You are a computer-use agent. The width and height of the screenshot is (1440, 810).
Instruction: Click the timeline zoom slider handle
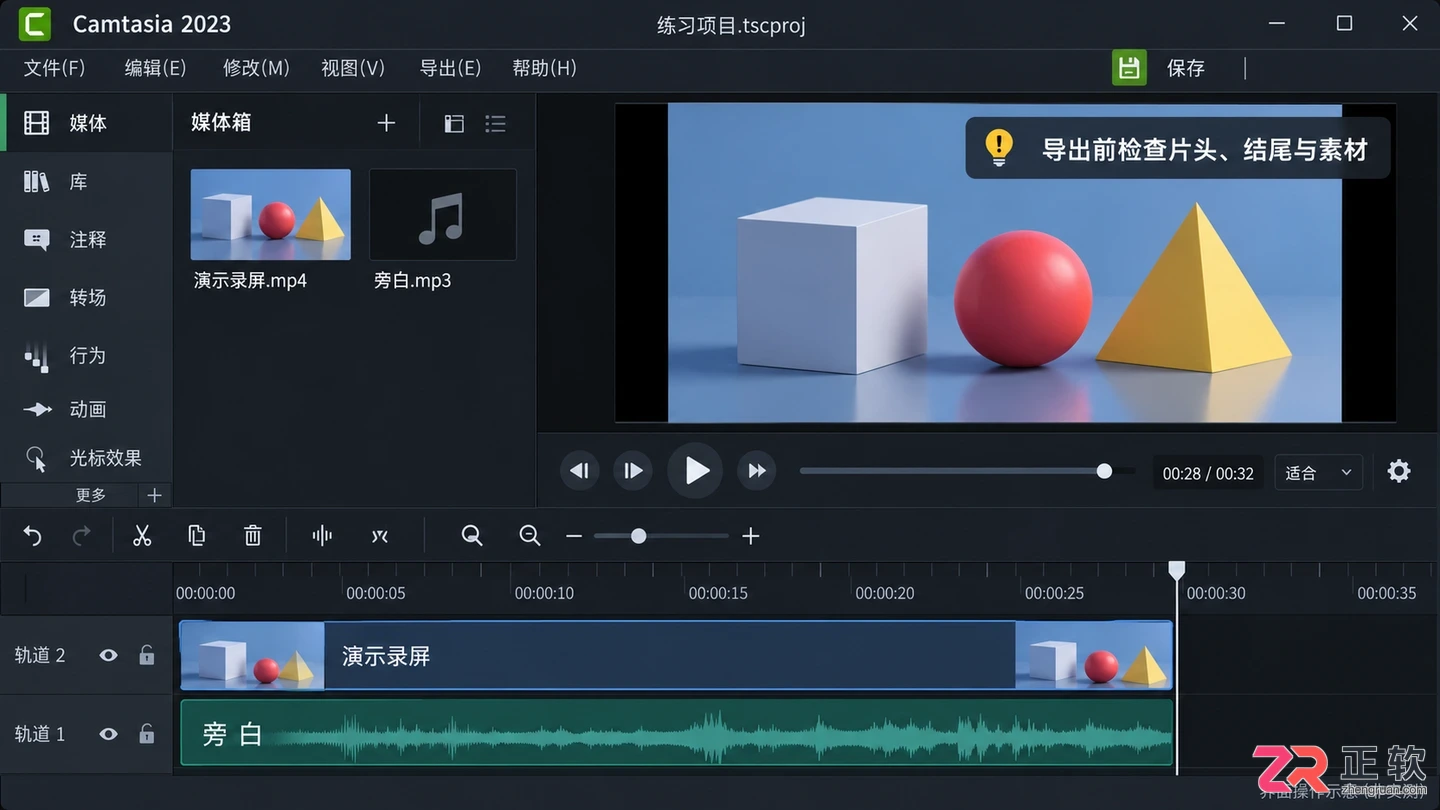click(x=638, y=536)
